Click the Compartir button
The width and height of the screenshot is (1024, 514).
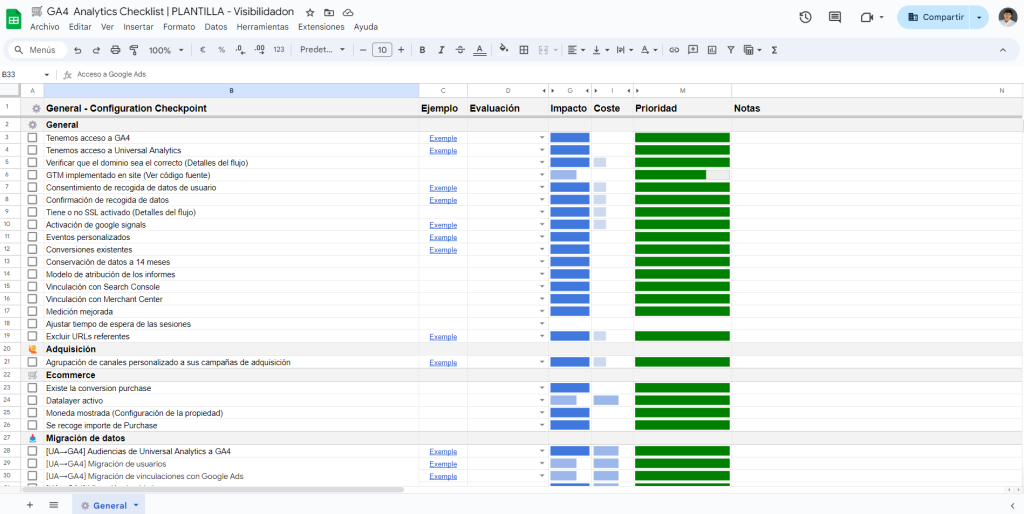click(934, 17)
